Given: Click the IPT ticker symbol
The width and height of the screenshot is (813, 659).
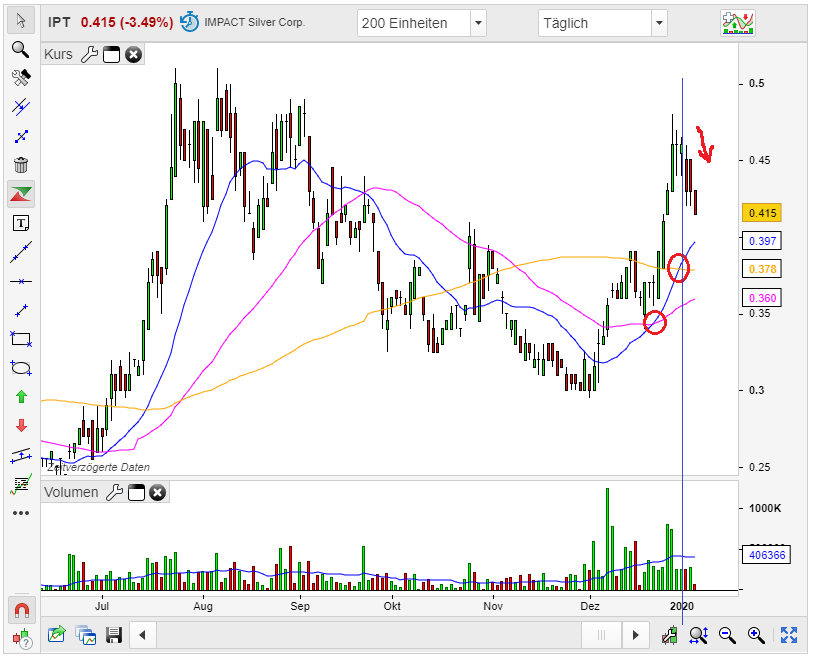Looking at the screenshot, I should (59, 22).
